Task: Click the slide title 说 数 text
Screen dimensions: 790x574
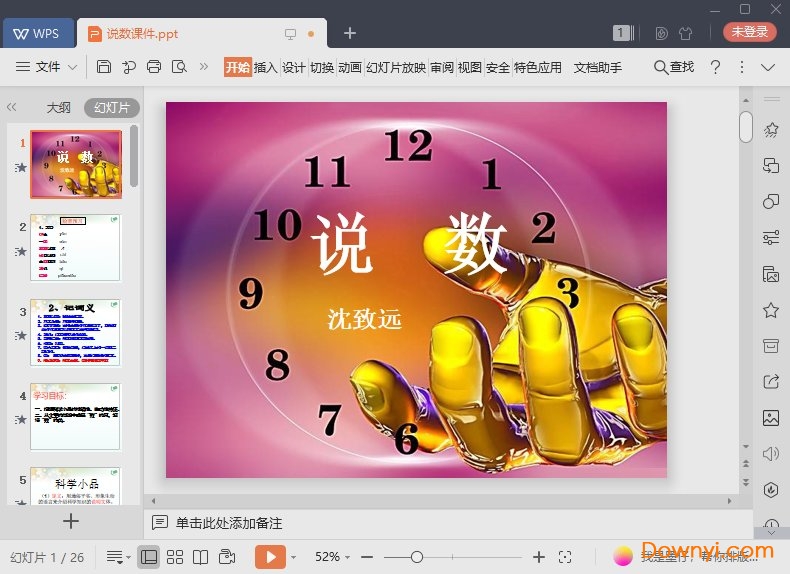Action: [409, 244]
